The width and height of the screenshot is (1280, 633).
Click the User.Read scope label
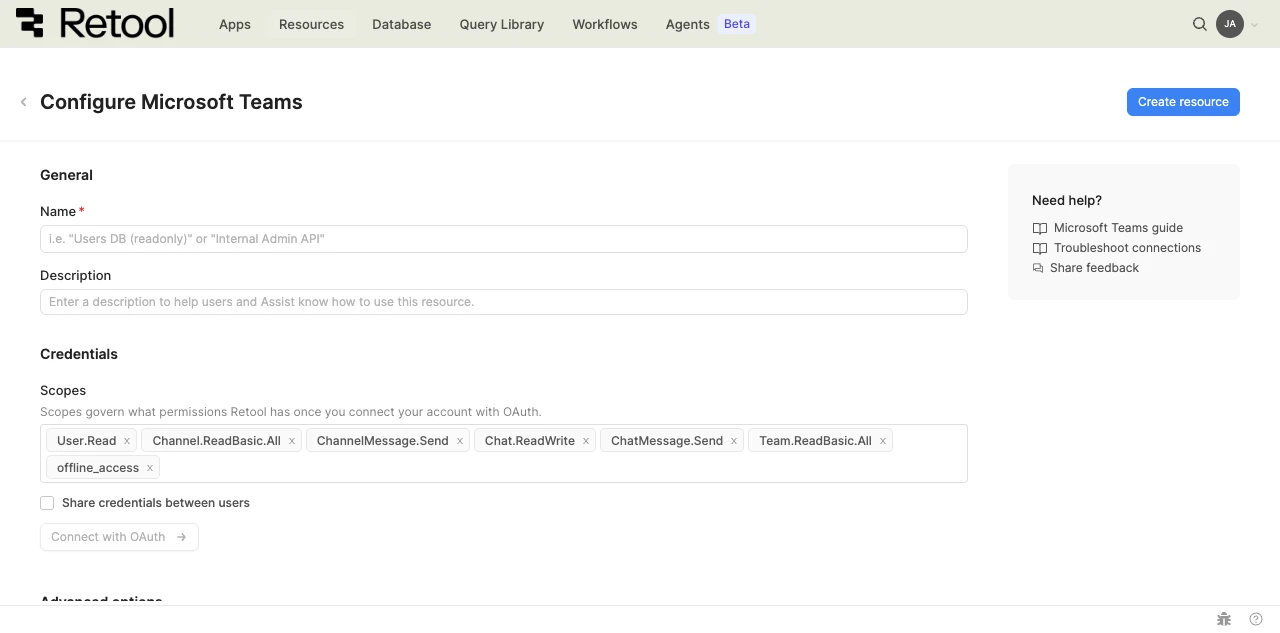click(87, 441)
